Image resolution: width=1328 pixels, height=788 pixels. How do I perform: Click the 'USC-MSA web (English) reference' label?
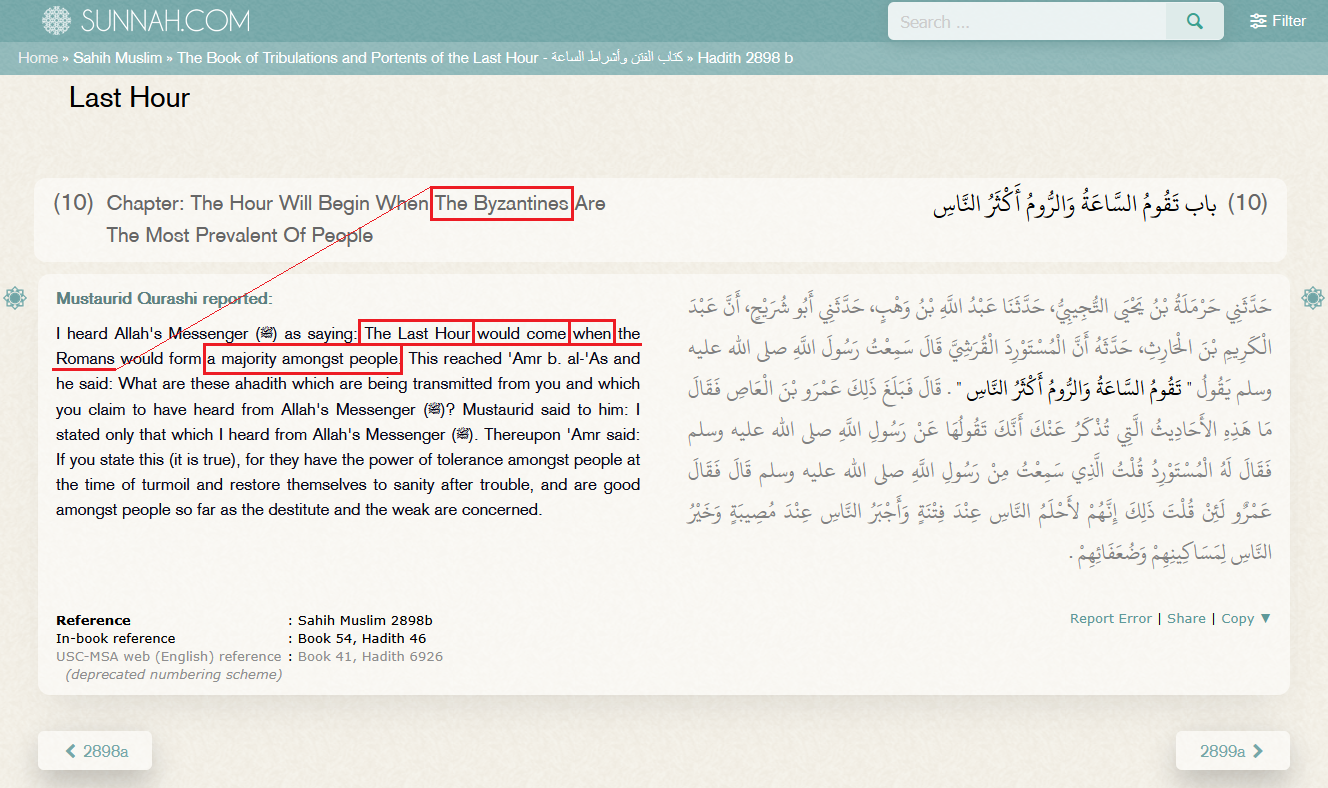coord(168,657)
